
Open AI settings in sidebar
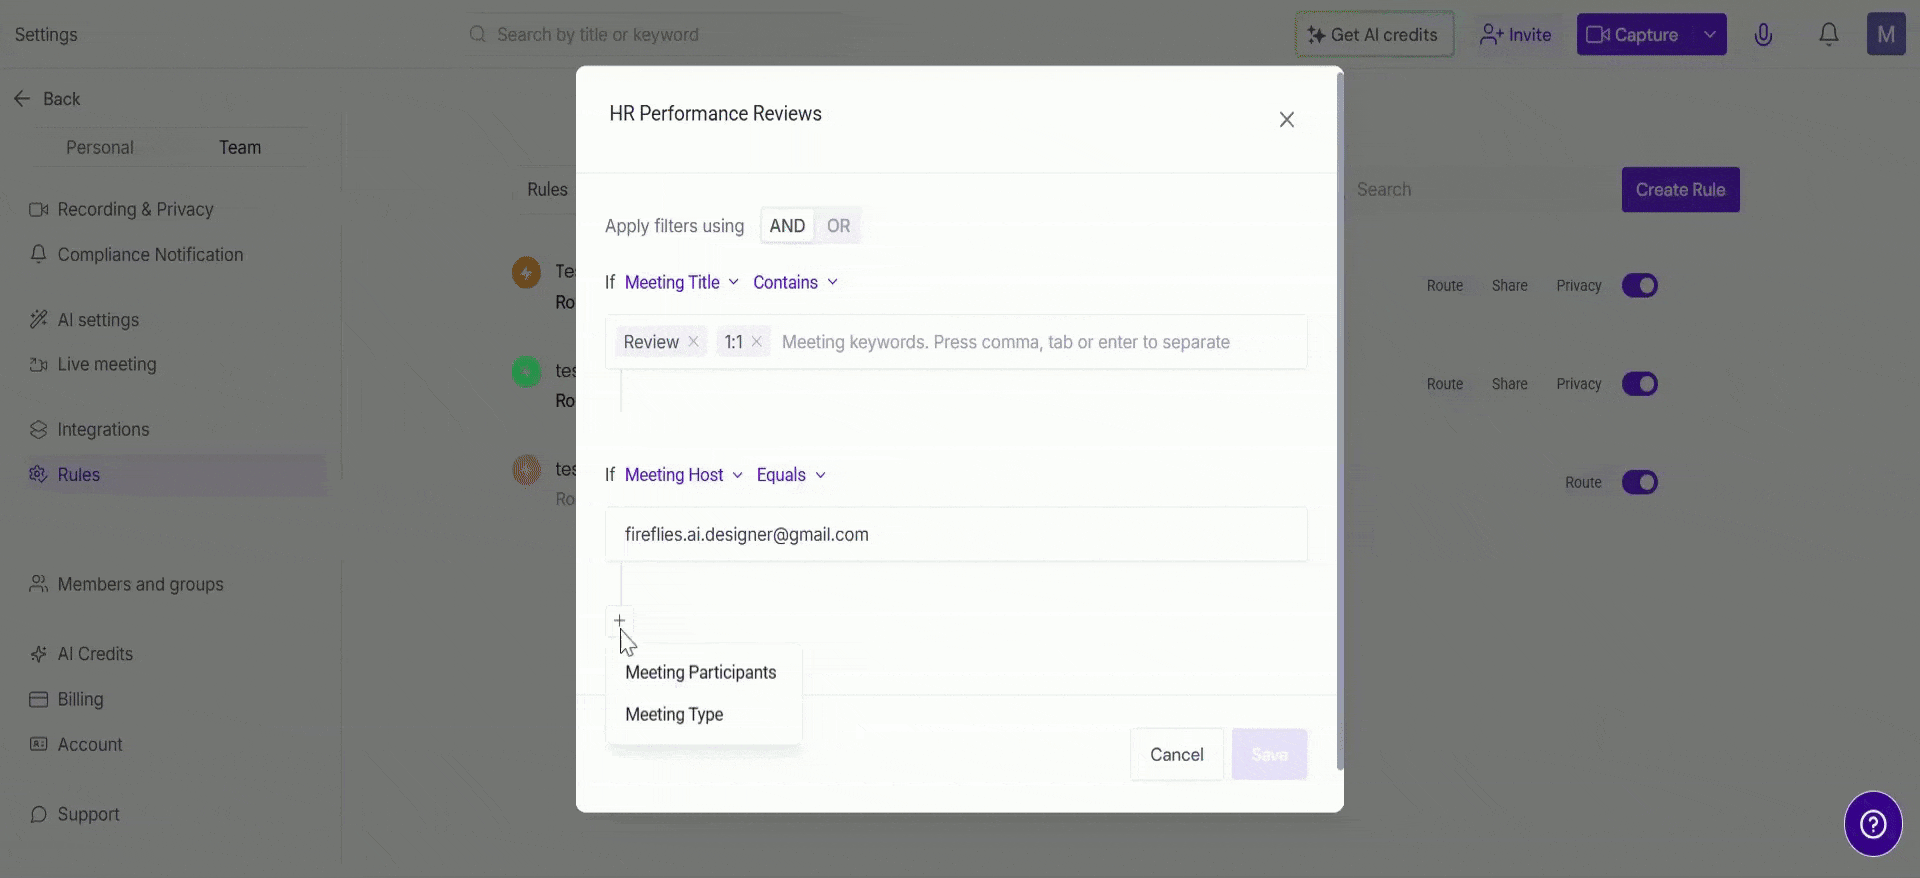coord(84,320)
